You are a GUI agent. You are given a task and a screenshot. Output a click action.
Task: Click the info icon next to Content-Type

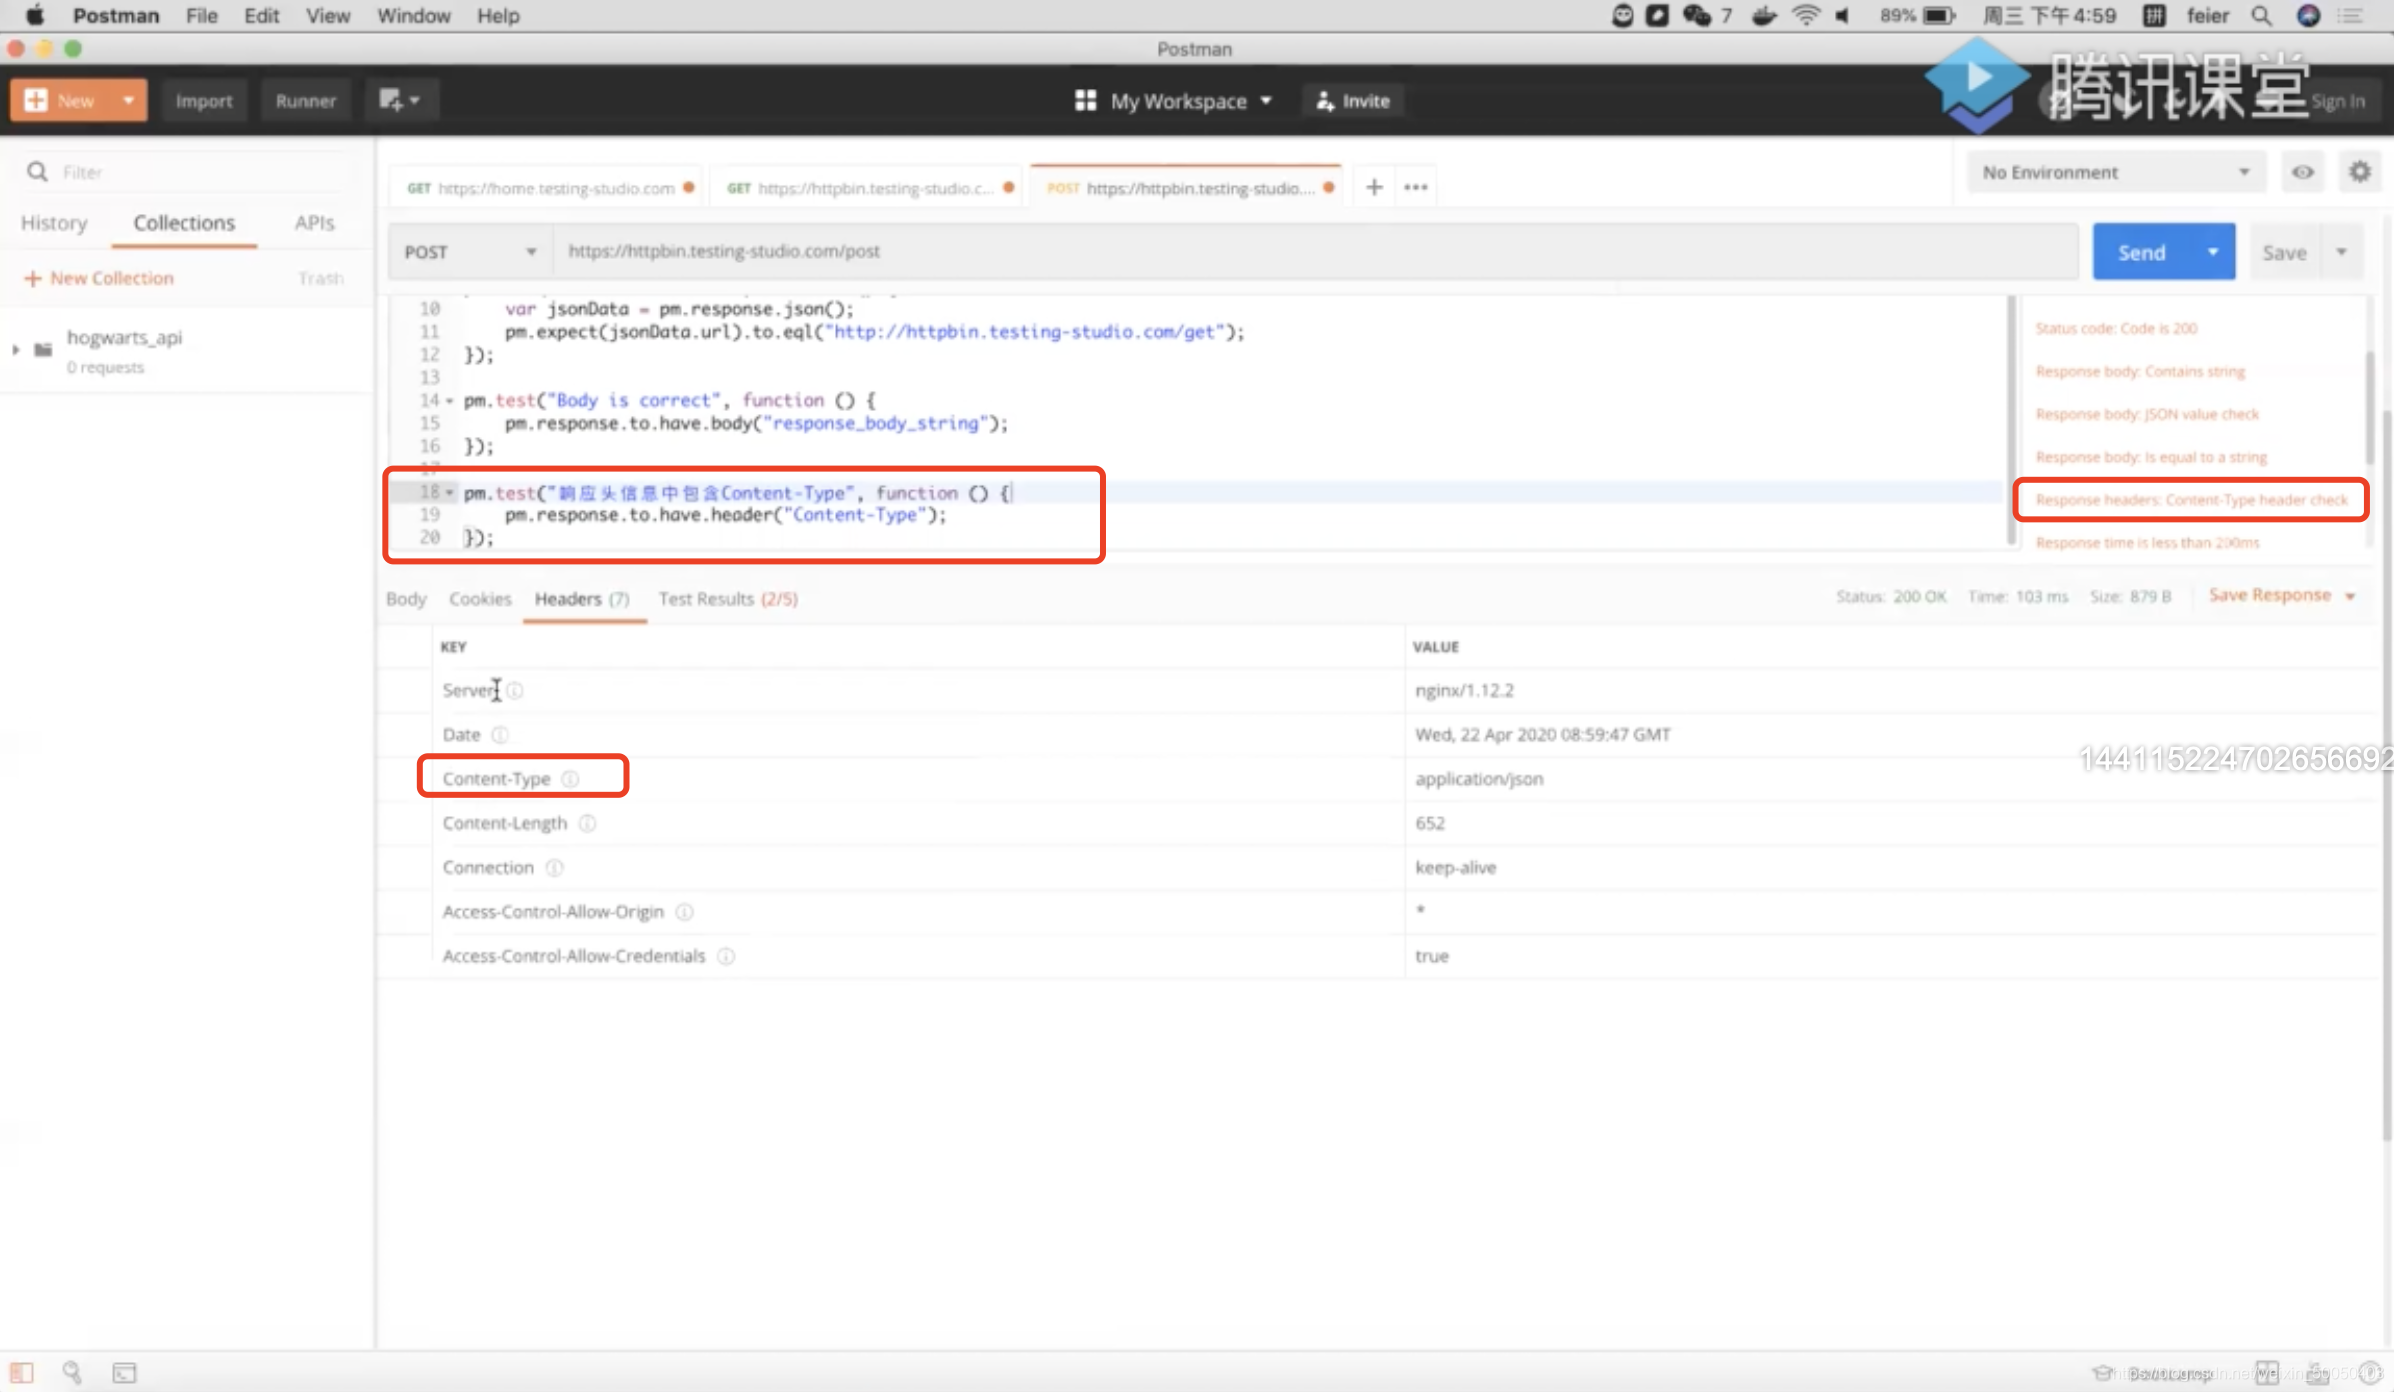tap(570, 778)
